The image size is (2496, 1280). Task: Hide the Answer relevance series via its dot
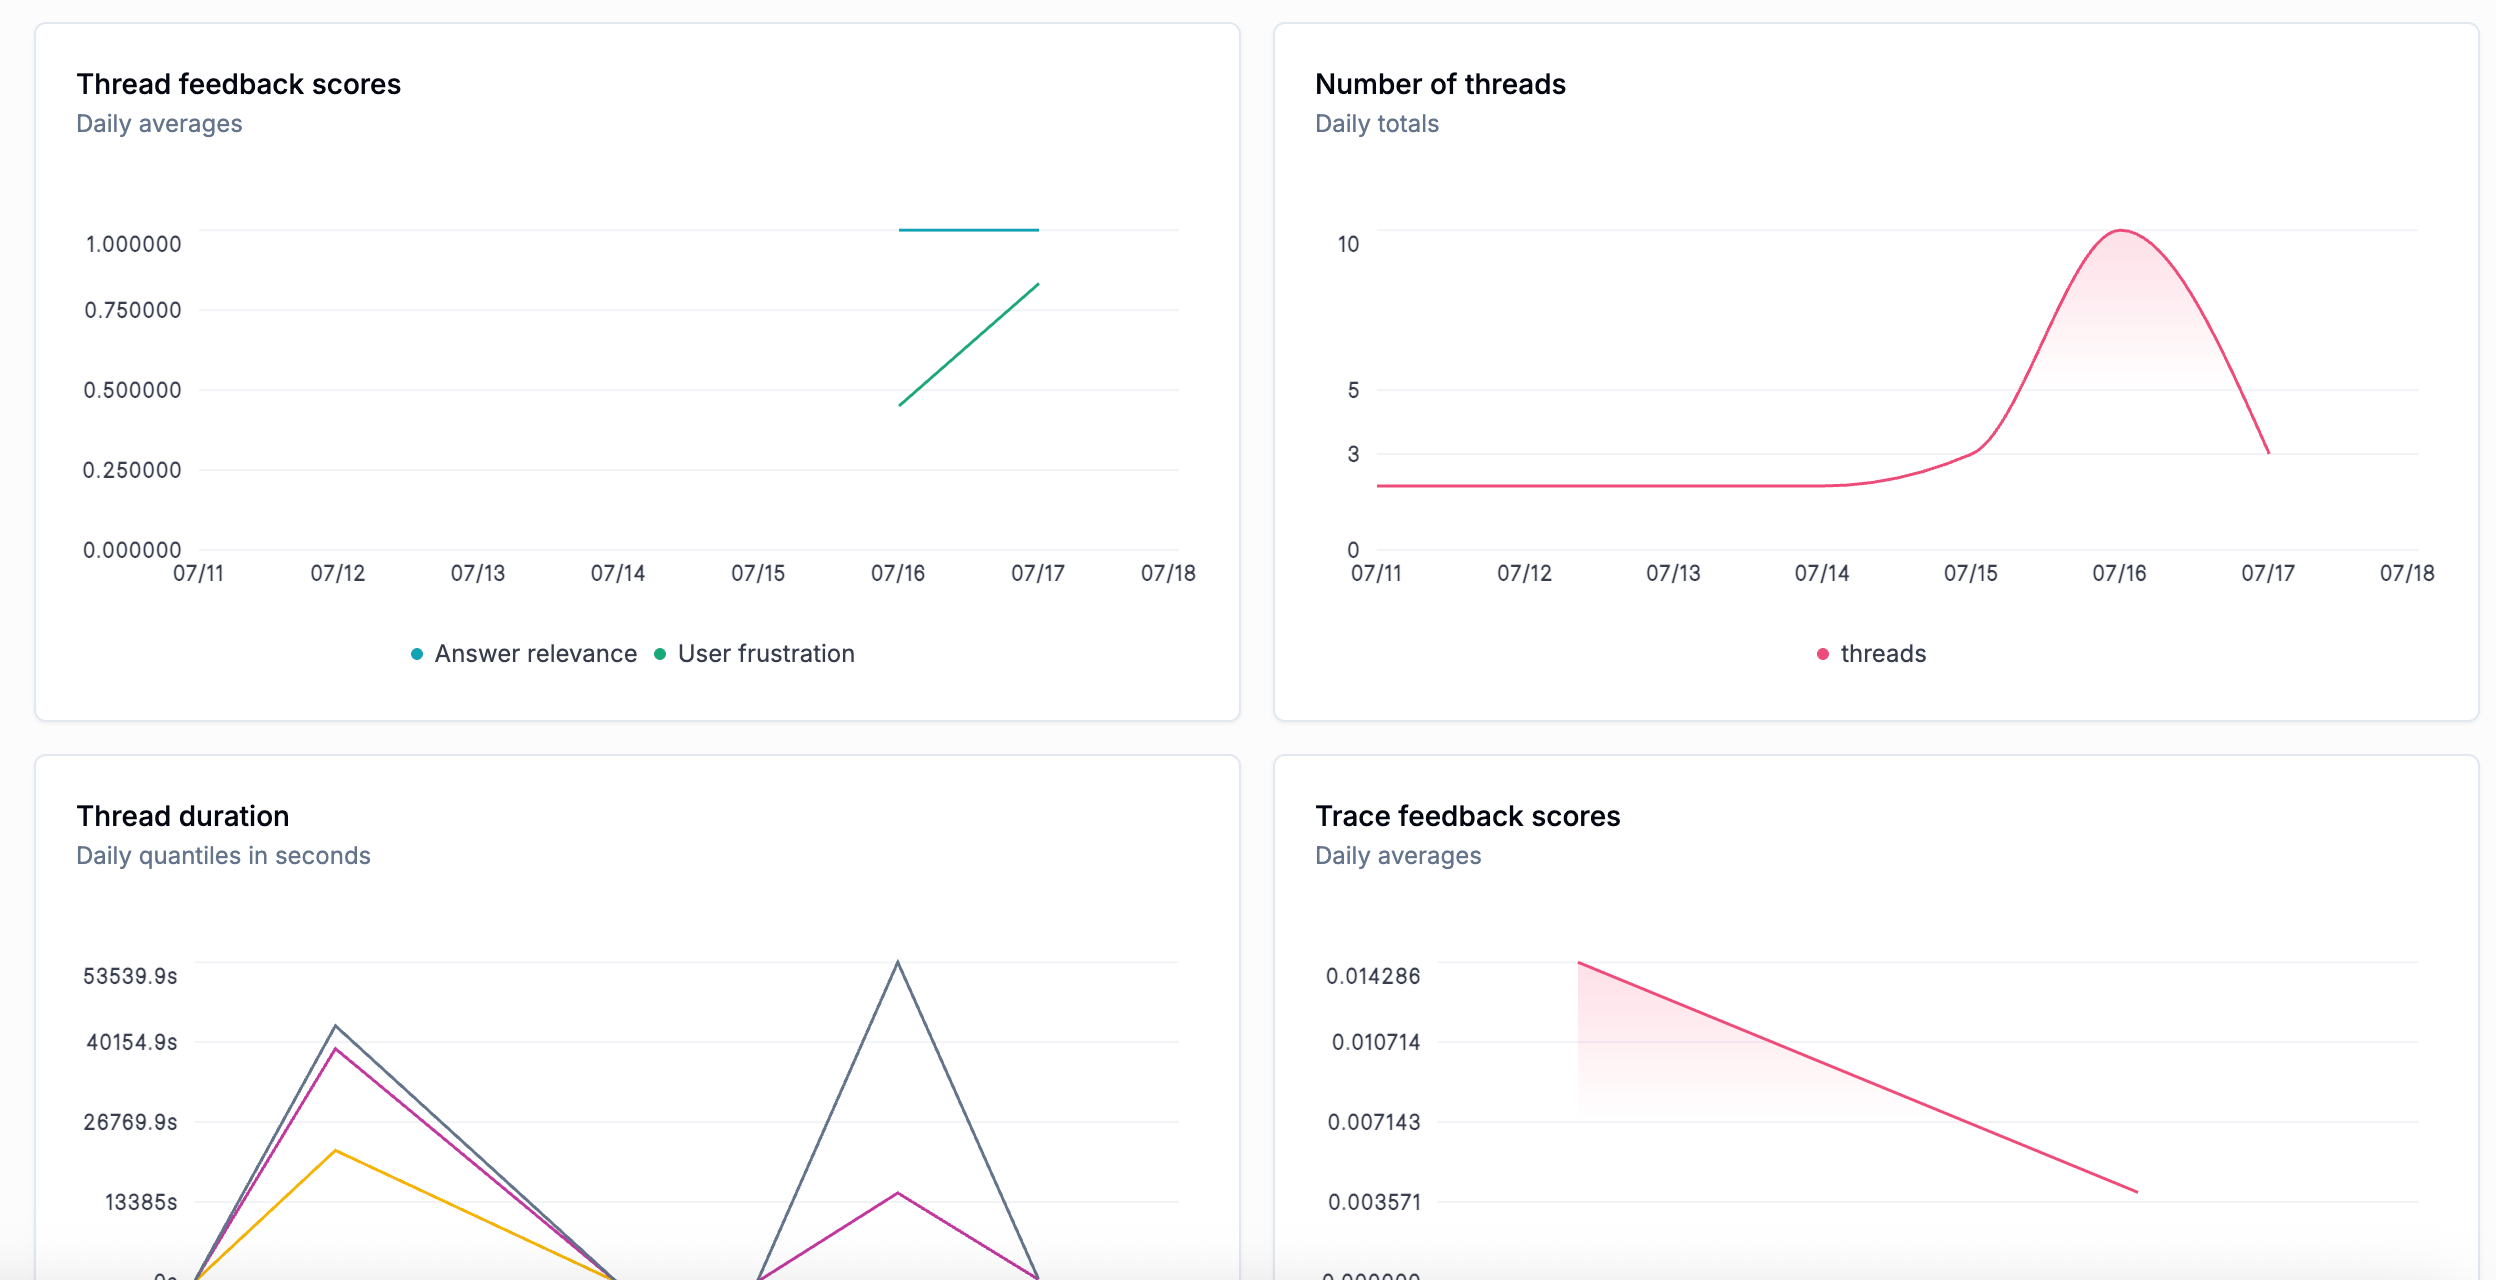point(415,653)
